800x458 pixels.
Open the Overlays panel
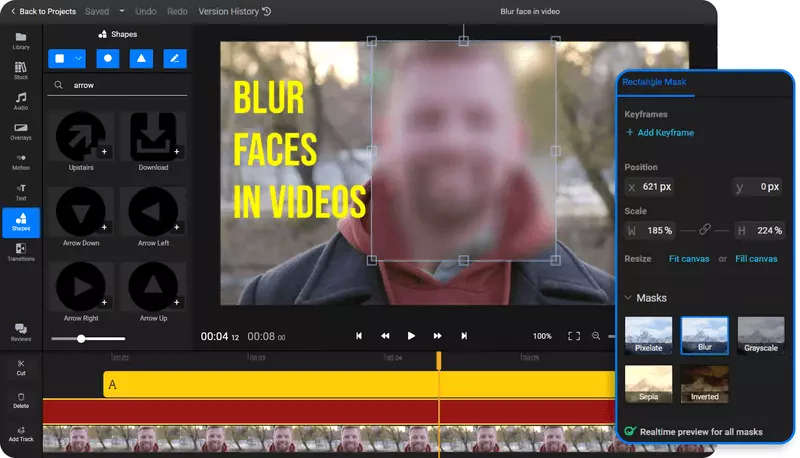pyautogui.click(x=21, y=132)
